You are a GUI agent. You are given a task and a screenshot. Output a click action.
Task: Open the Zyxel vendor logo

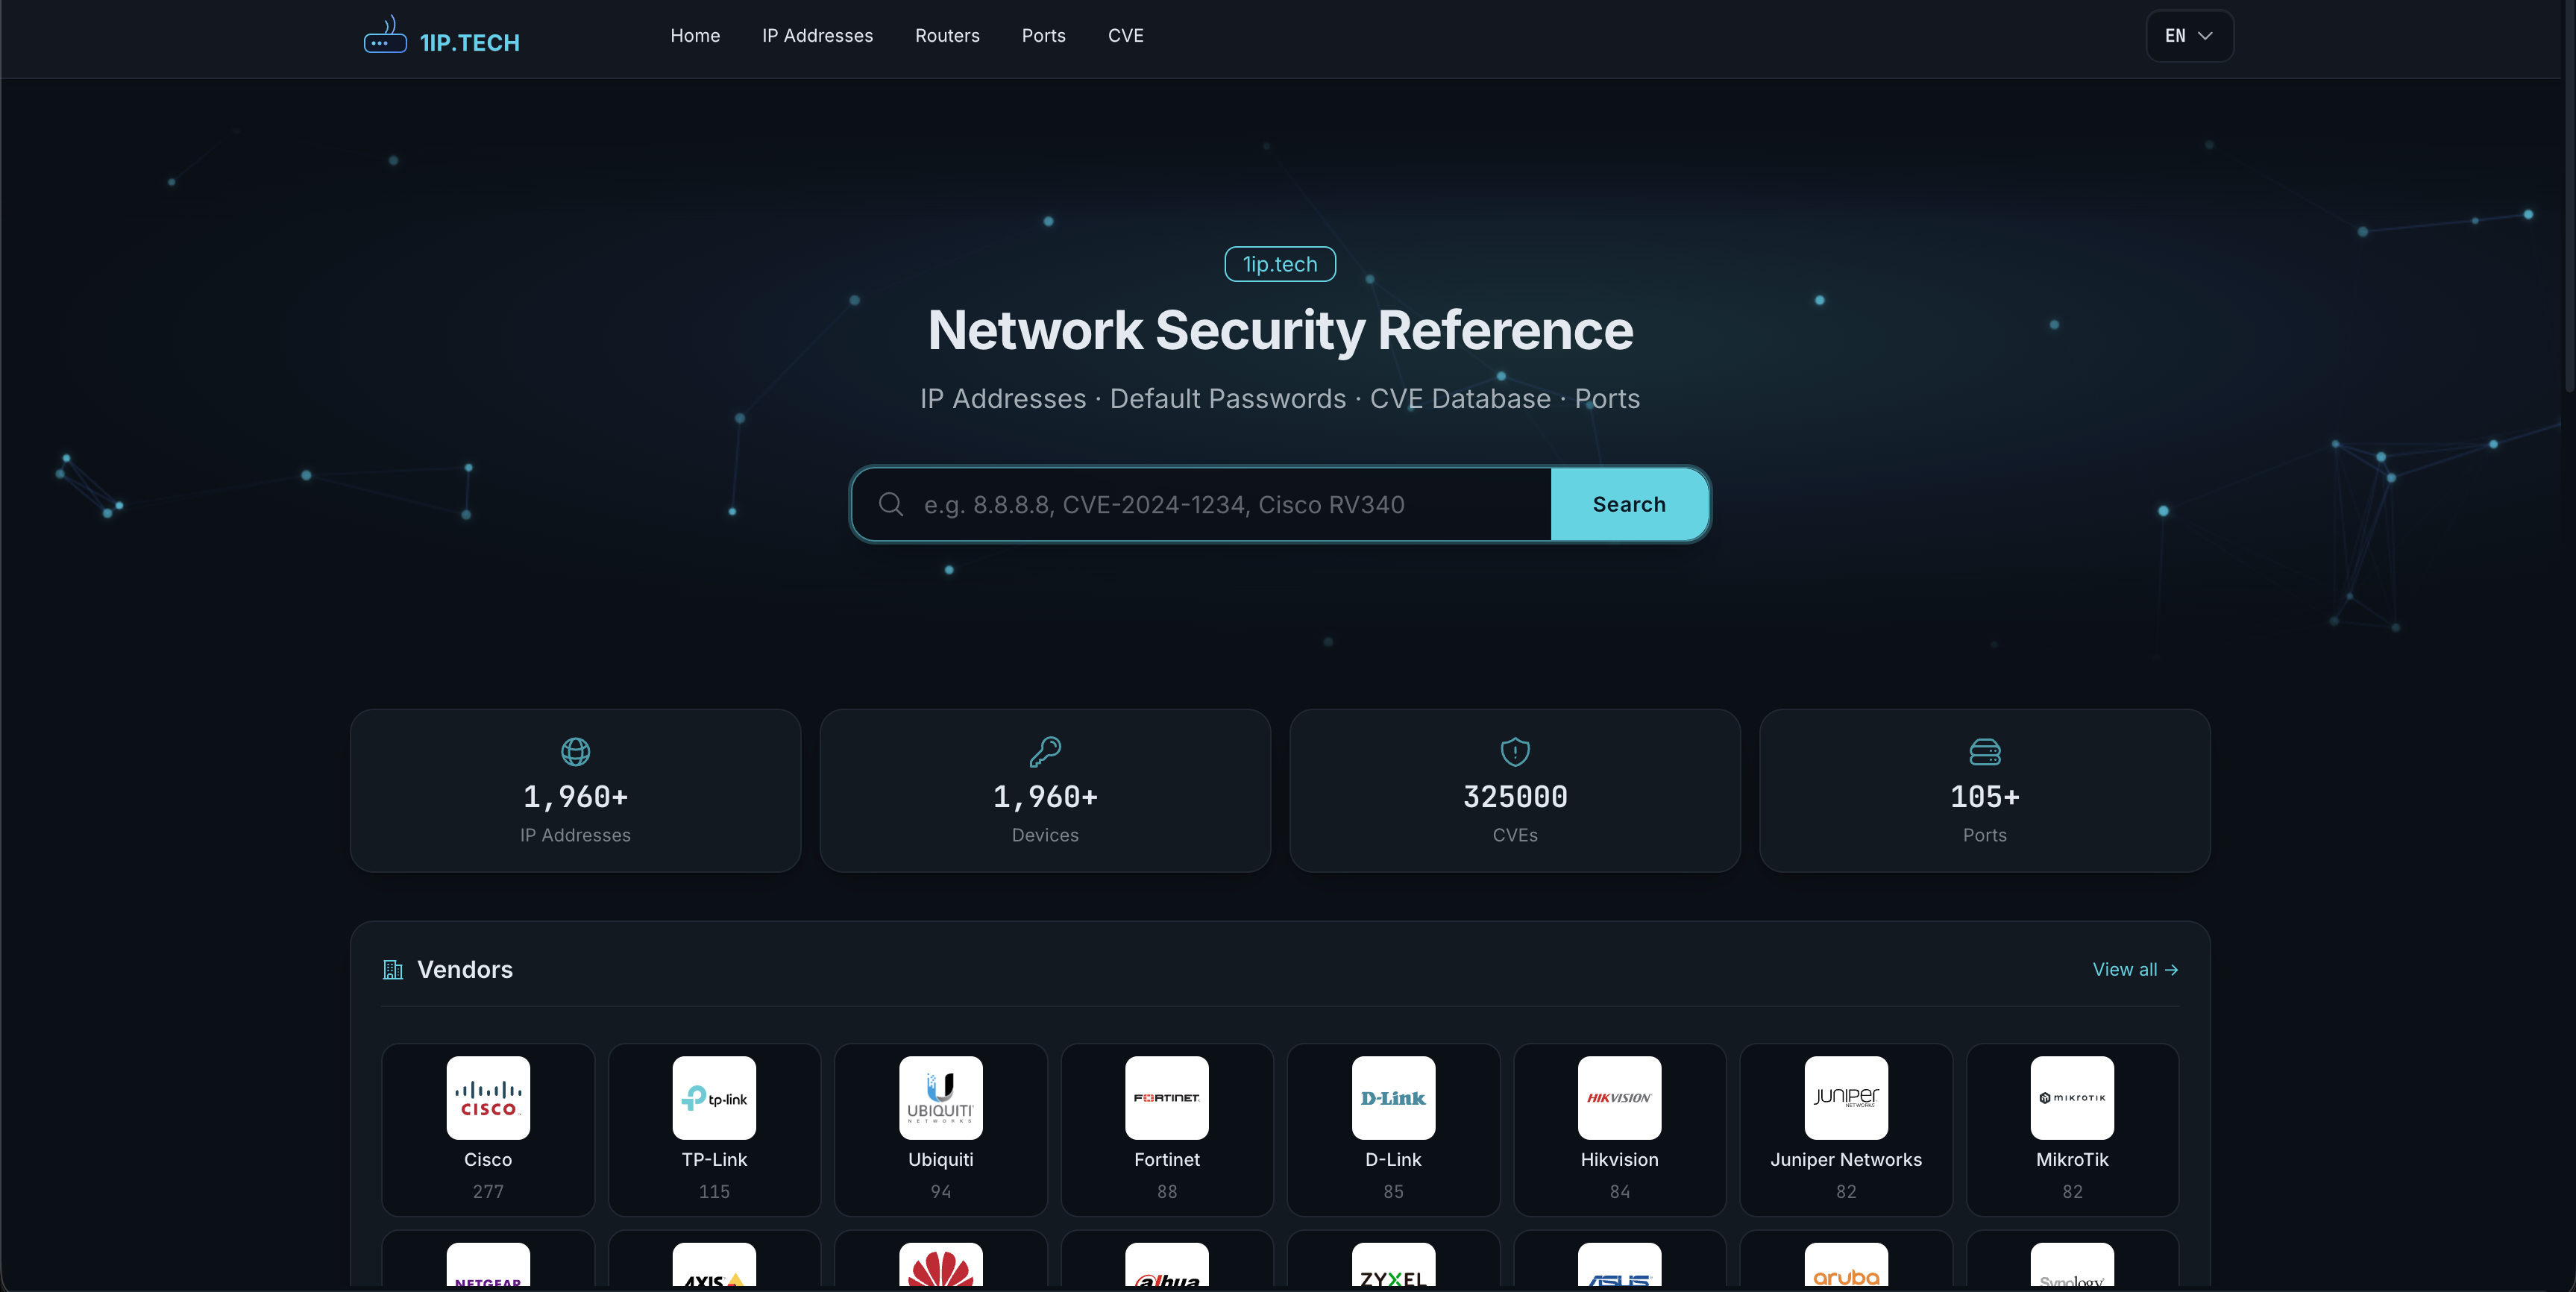pyautogui.click(x=1393, y=1265)
